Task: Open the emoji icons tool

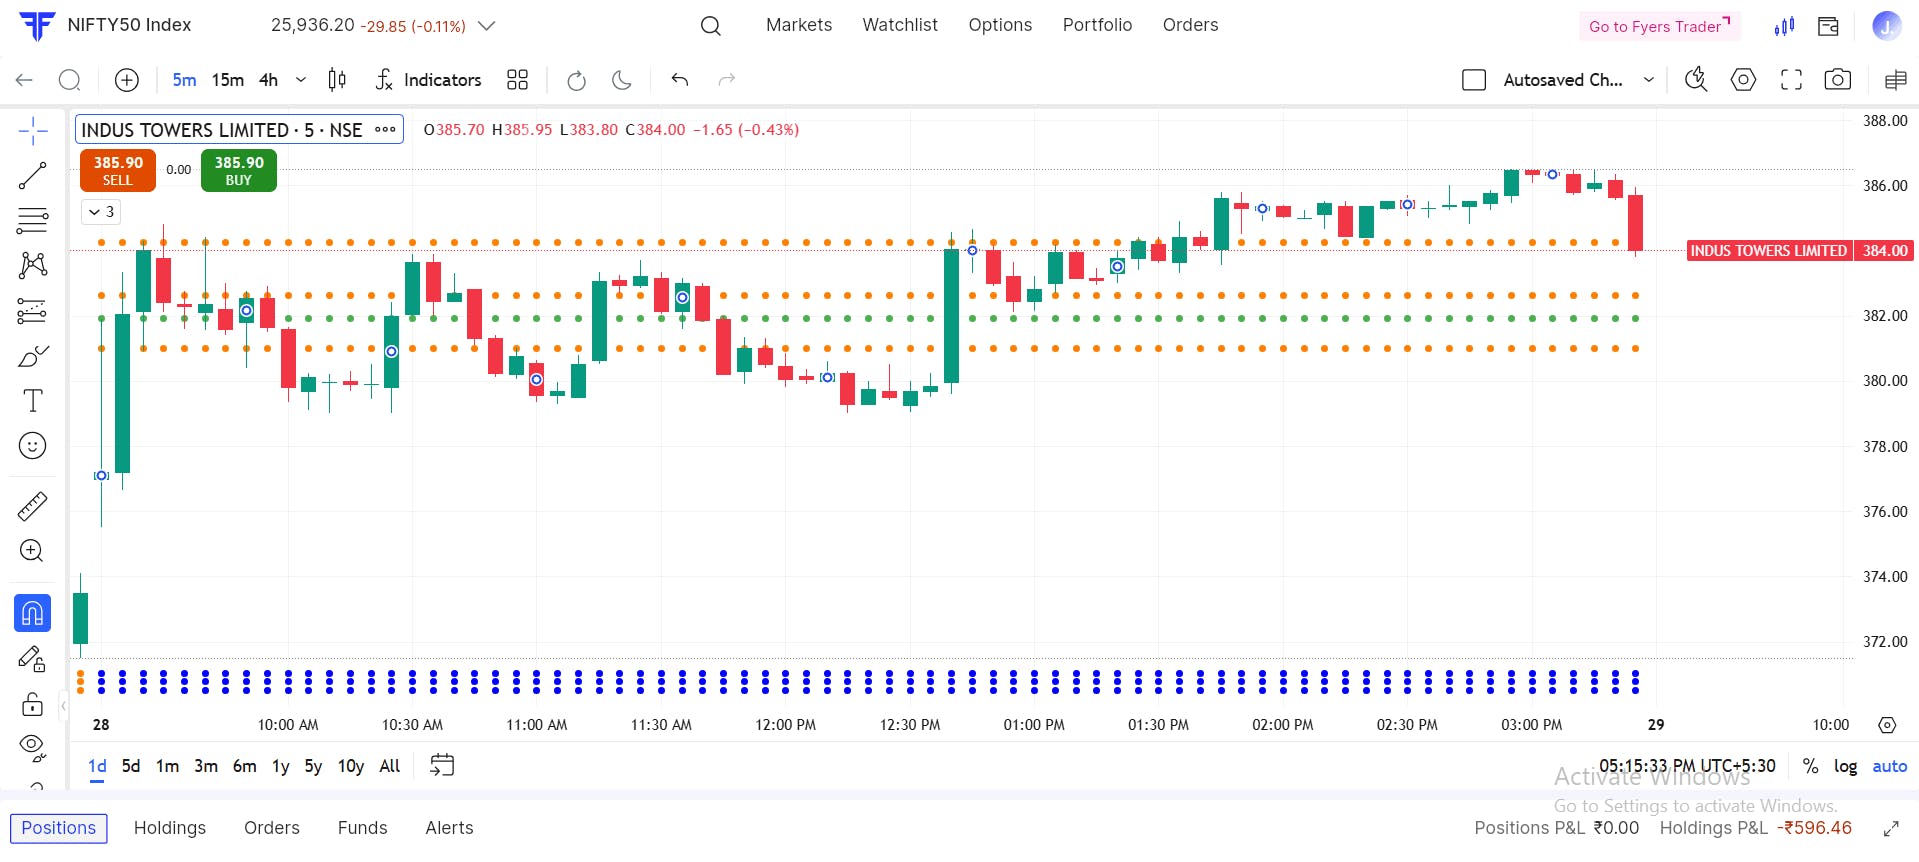Action: (x=33, y=446)
